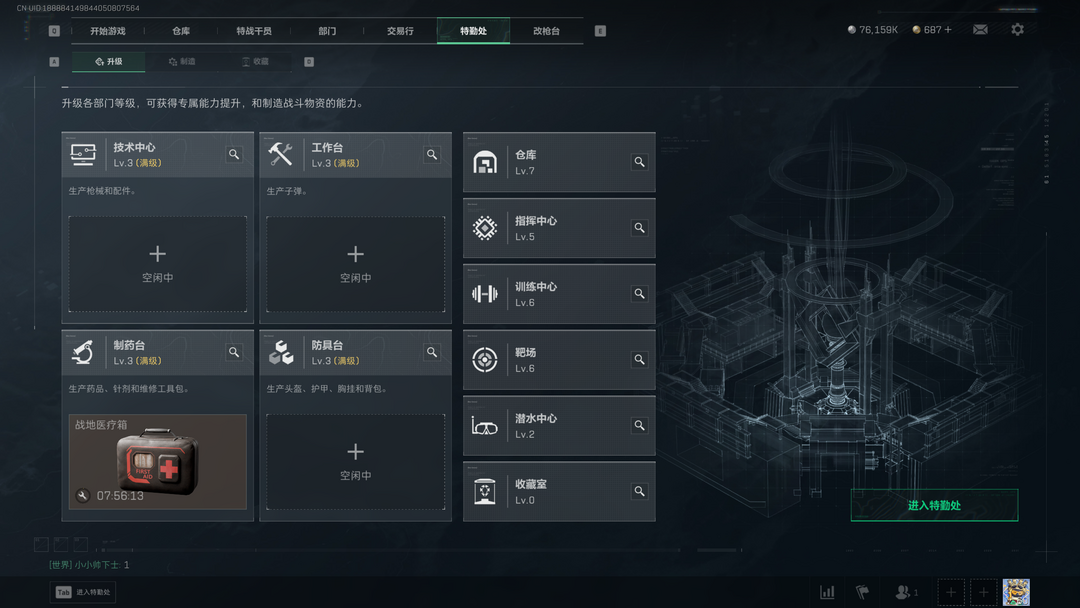Click the flag icon in bottom bar
The width and height of the screenshot is (1080, 608).
coord(862,592)
